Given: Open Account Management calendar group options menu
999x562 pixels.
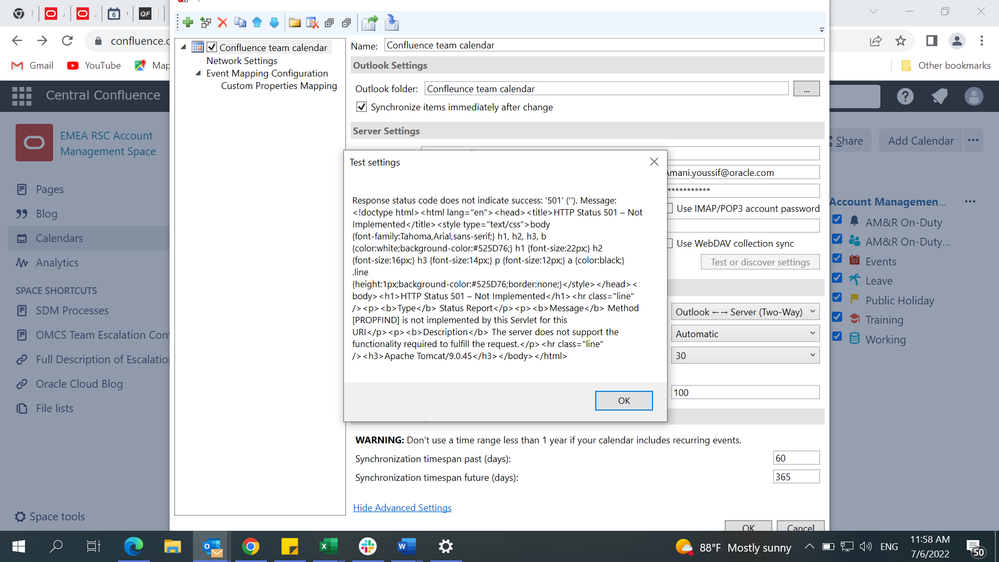Looking at the screenshot, I should click(x=970, y=201).
